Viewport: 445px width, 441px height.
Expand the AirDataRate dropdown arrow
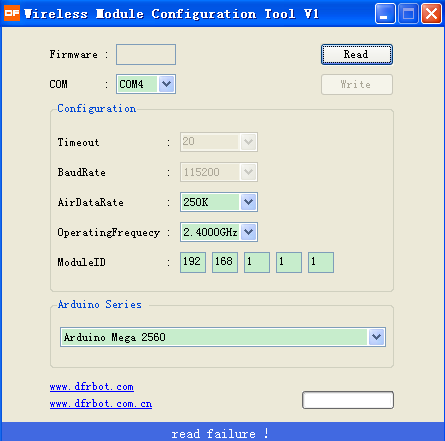point(248,202)
